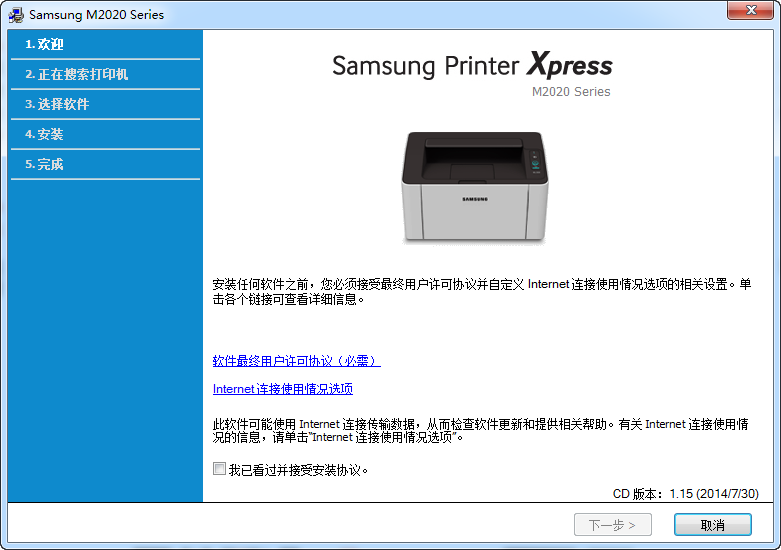
Task: Click the CD 版本 1.15 version text
Action: coord(685,494)
